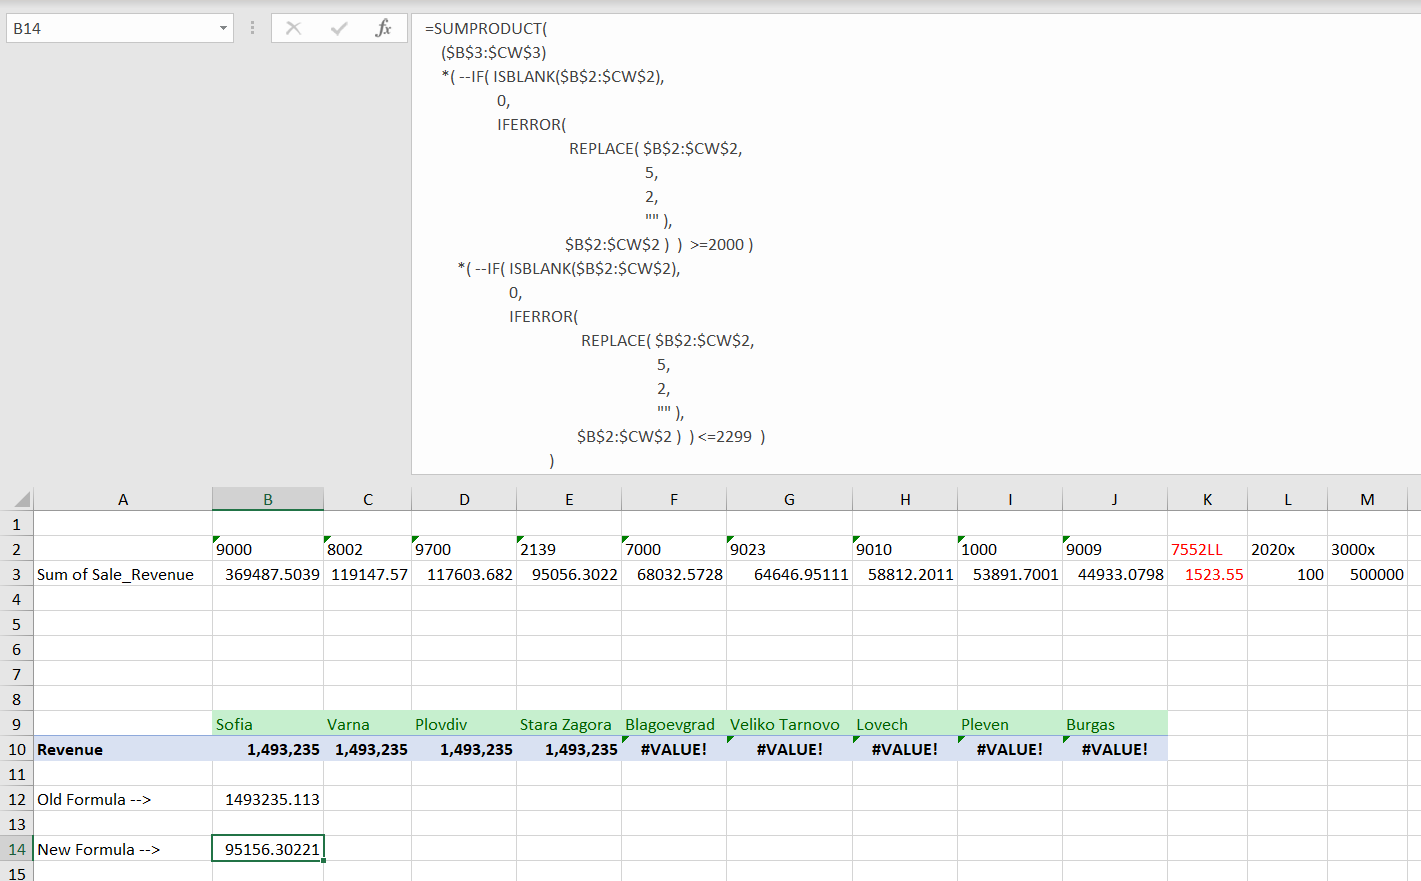
Task: Click the New Formula --> label
Action: tap(123, 849)
